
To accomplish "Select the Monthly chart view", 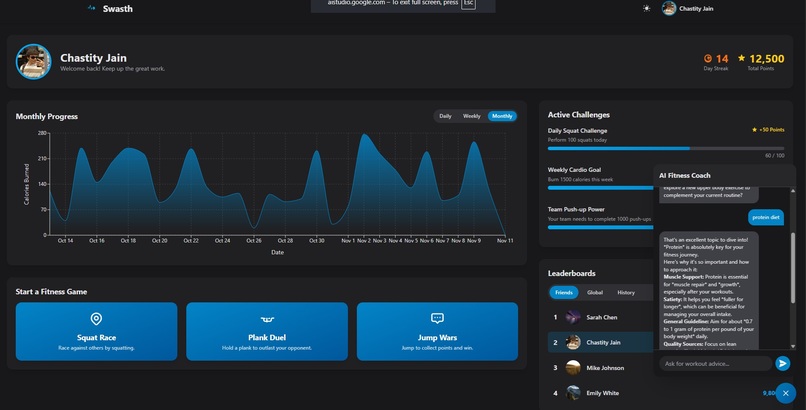I will (x=502, y=116).
